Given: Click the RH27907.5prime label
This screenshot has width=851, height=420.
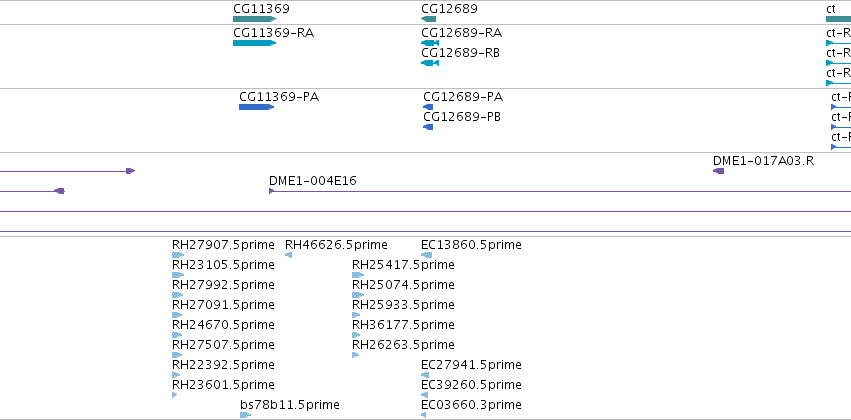Looking at the screenshot, I should tap(223, 245).
